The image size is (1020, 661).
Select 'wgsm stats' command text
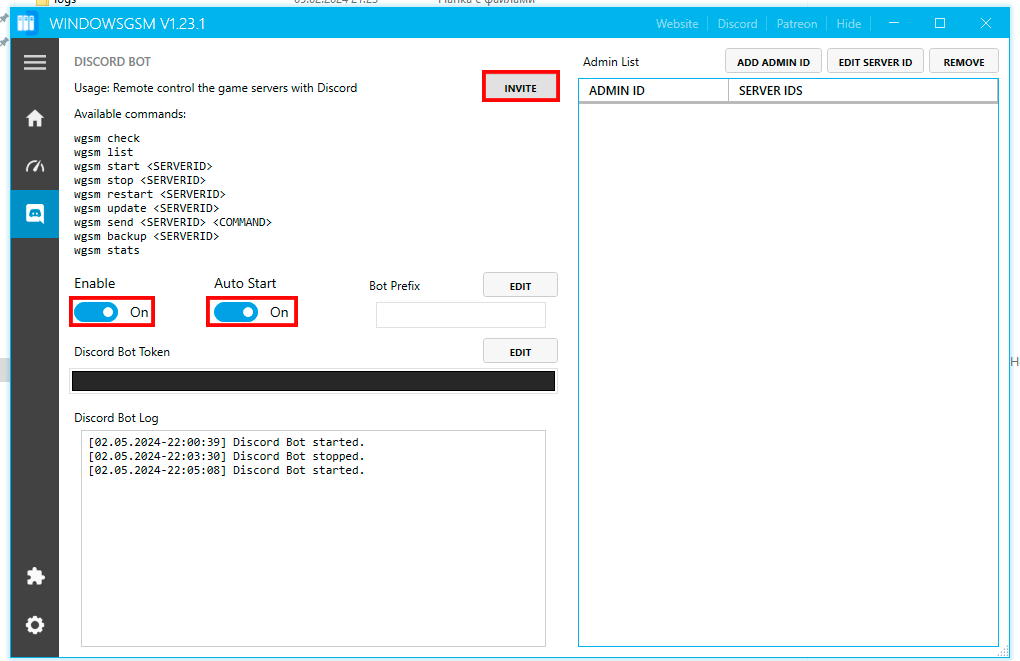tap(107, 250)
